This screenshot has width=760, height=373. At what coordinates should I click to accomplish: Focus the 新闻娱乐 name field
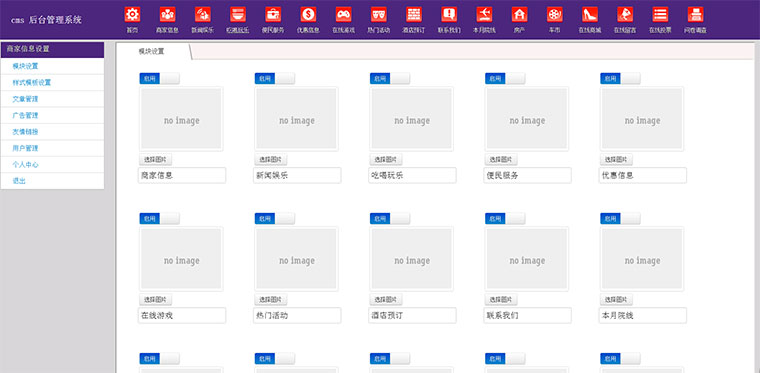click(x=297, y=175)
